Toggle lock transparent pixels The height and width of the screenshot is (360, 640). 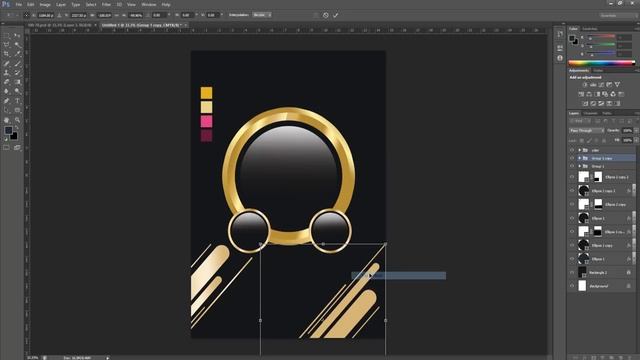pos(582,140)
